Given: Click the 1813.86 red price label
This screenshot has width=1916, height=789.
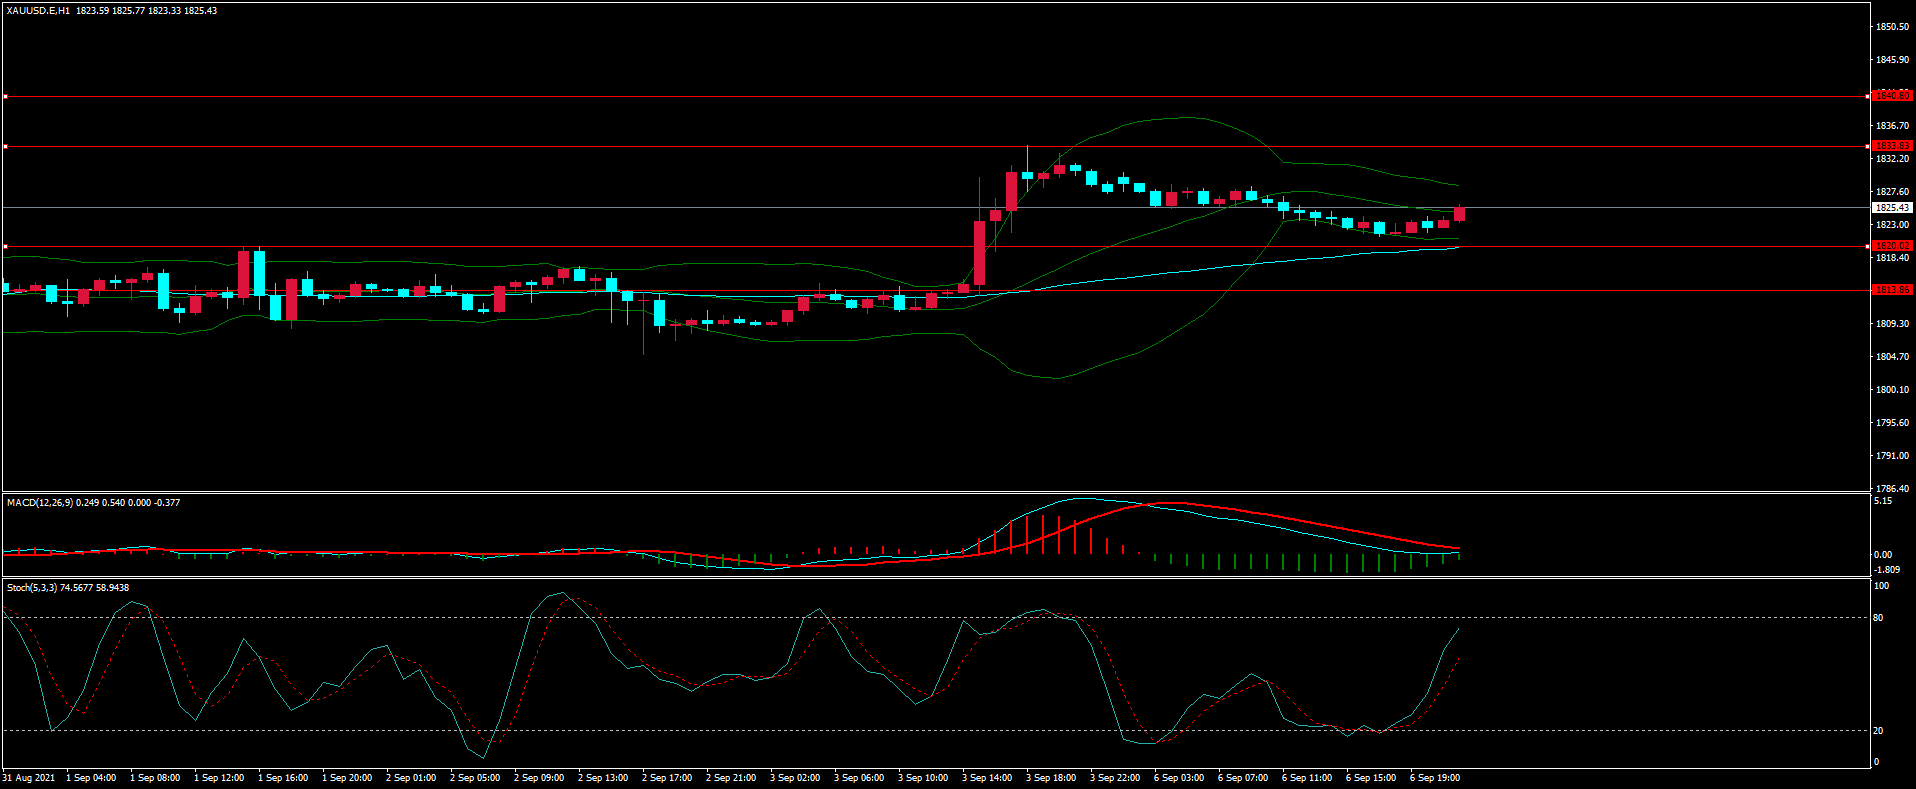Looking at the screenshot, I should tap(1892, 290).
